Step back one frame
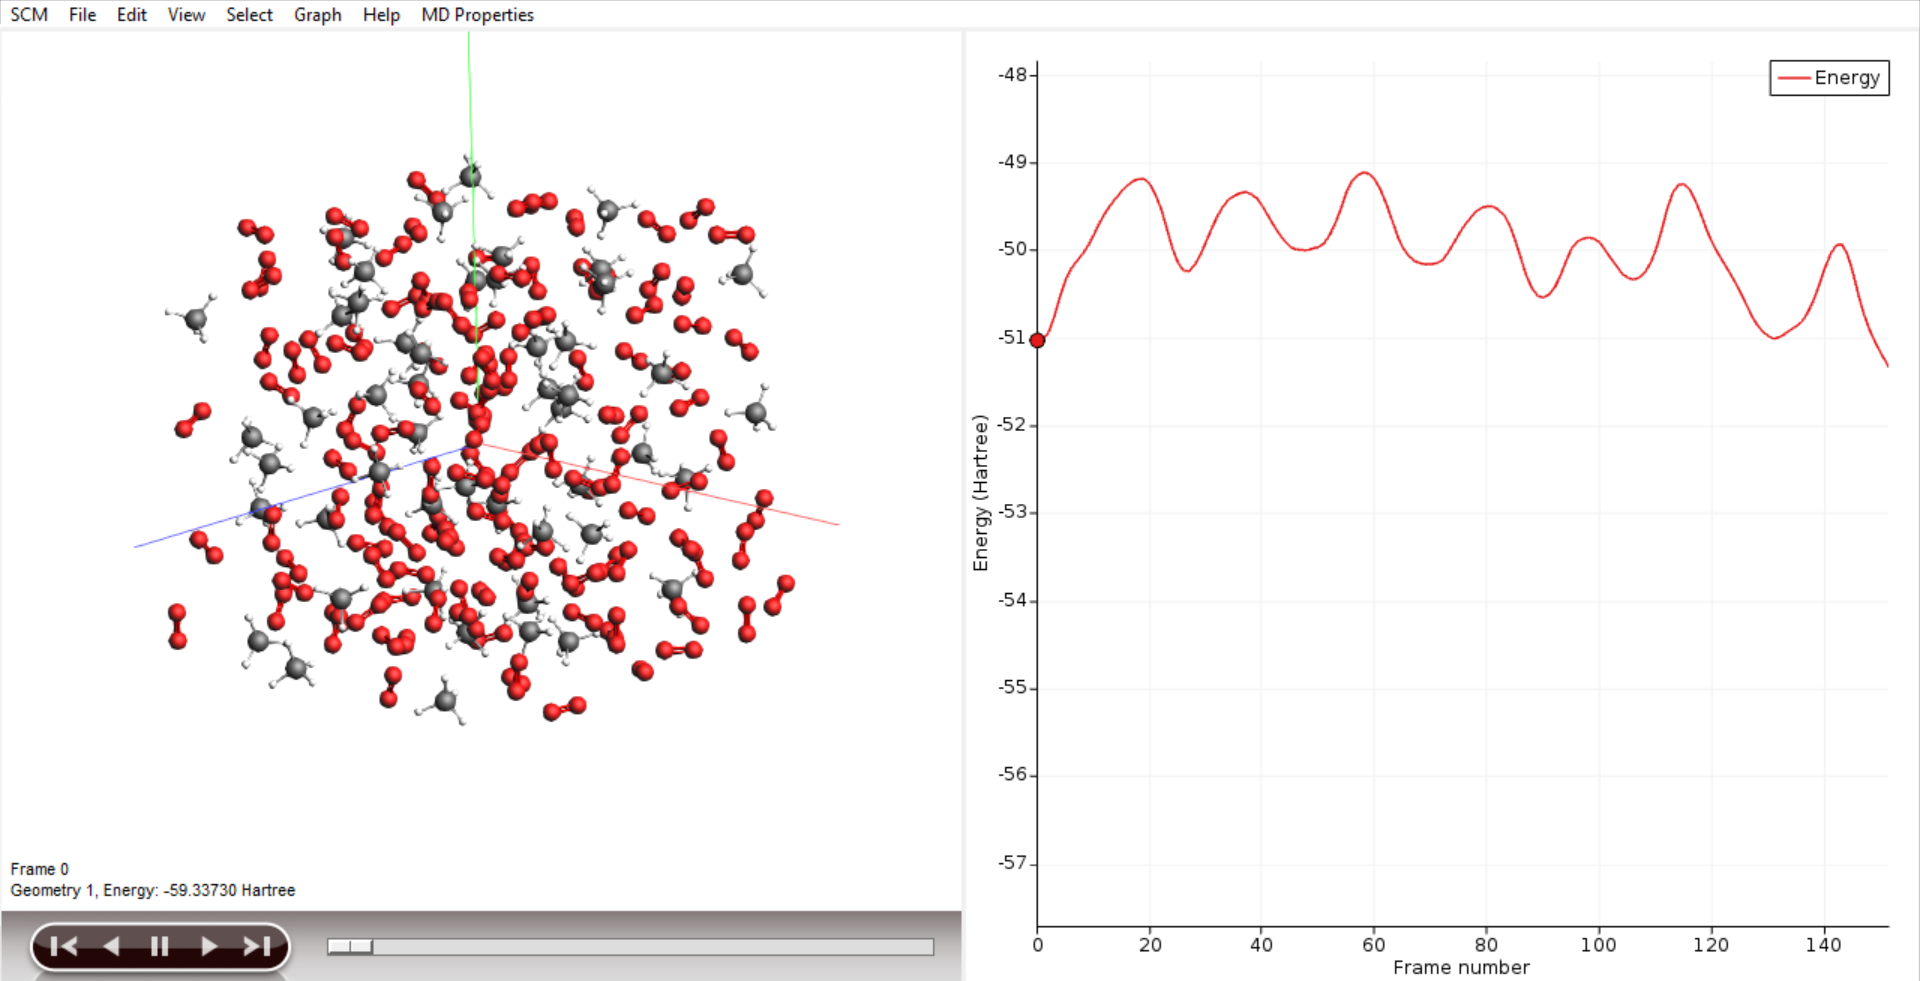The image size is (1920, 981). tap(111, 946)
